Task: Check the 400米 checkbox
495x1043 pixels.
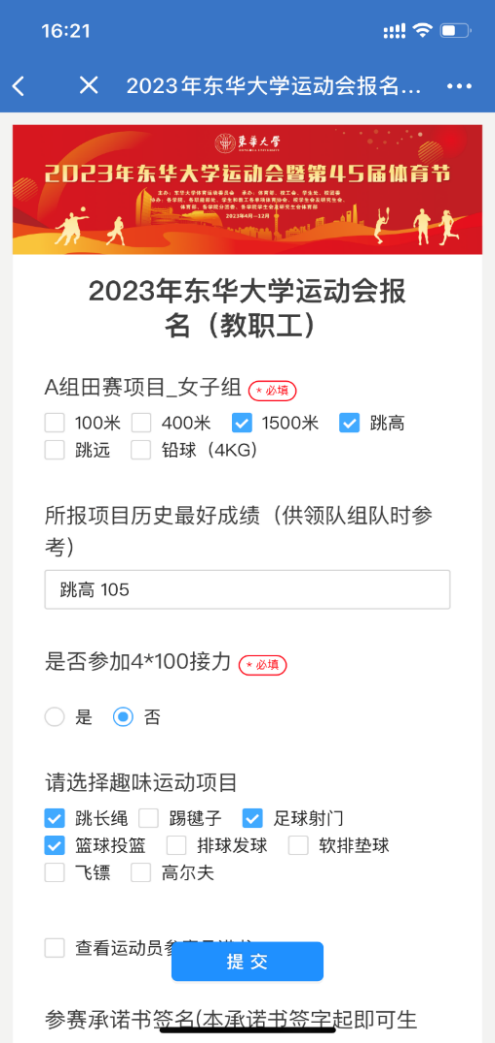Action: [141, 422]
